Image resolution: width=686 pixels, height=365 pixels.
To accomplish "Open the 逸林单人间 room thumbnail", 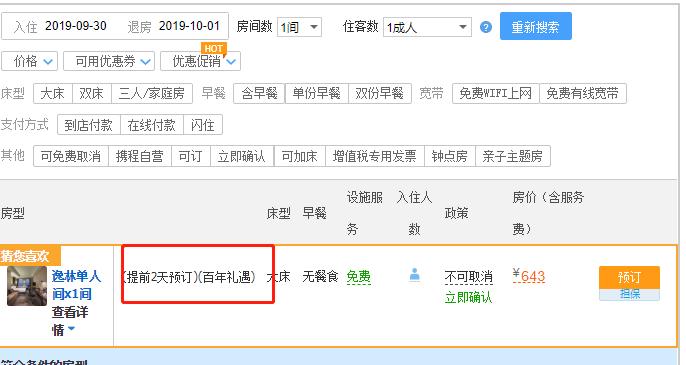I will coord(27,286).
